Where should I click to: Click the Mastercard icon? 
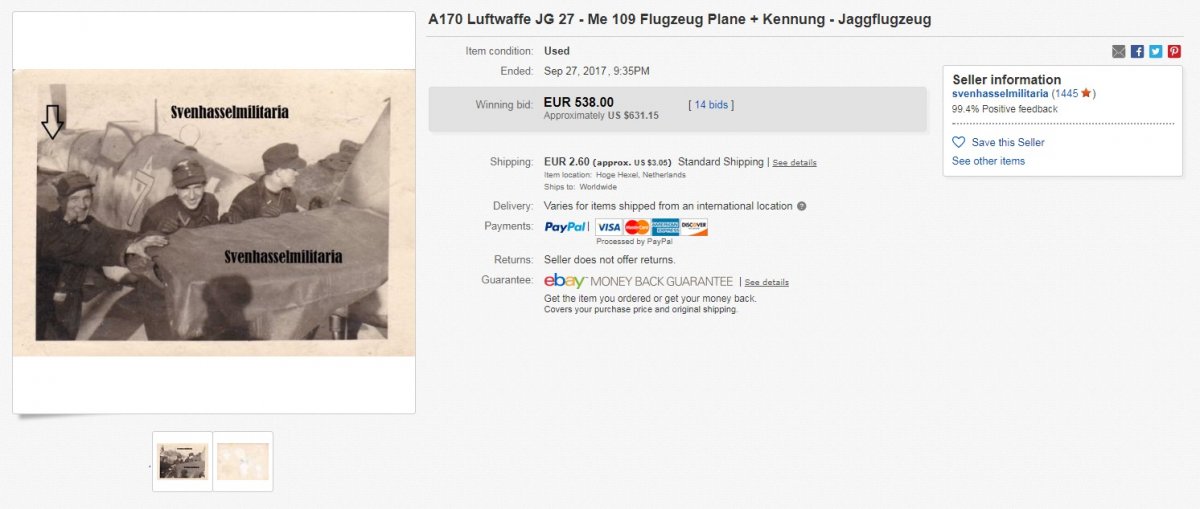637,227
